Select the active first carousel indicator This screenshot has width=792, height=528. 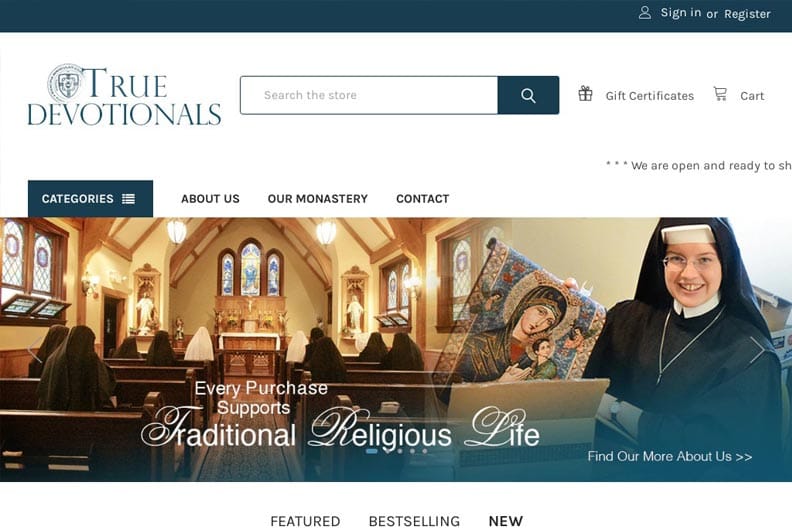pyautogui.click(x=372, y=451)
